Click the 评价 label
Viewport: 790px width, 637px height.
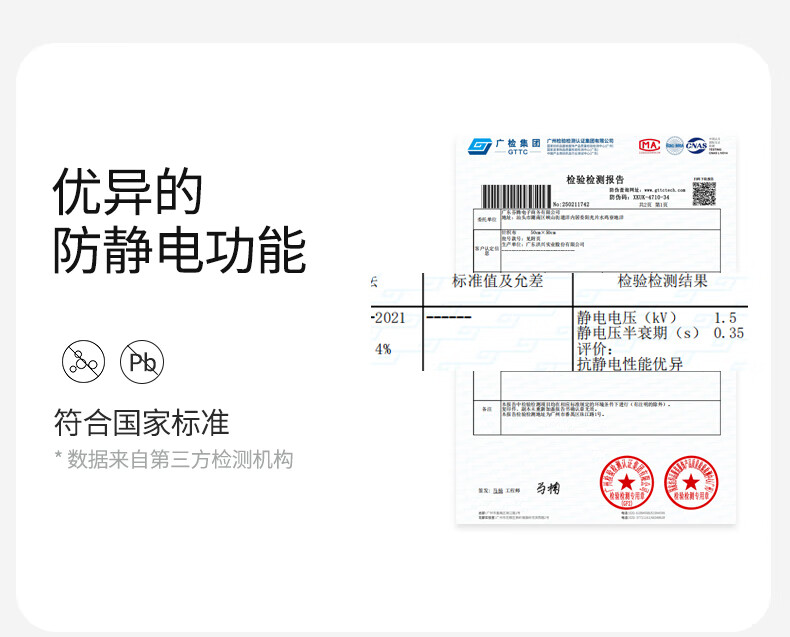coord(595,349)
